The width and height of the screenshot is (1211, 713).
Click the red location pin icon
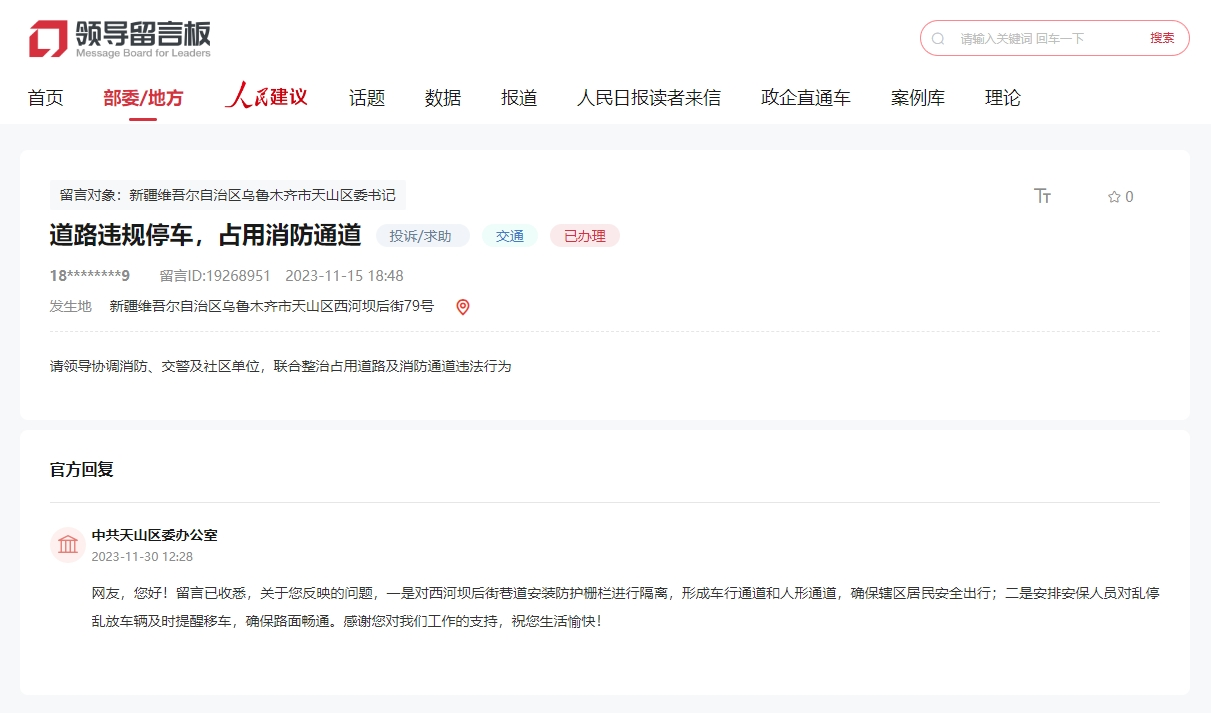tap(462, 307)
